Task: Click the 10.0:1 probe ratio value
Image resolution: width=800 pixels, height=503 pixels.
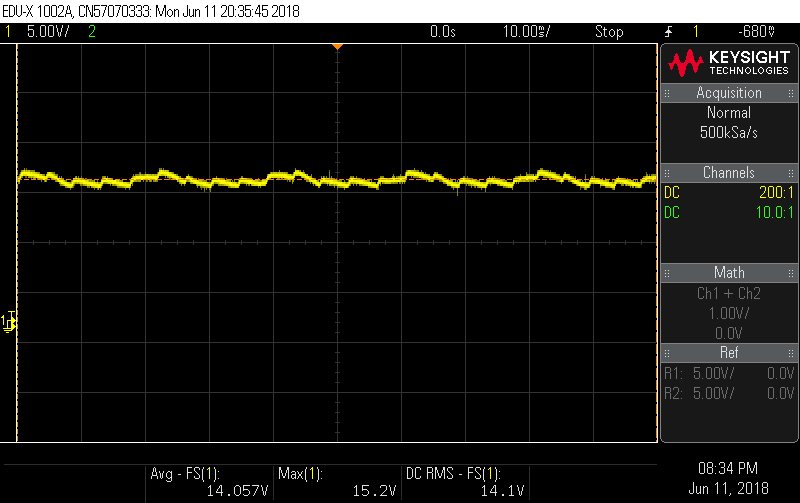Action: point(774,212)
